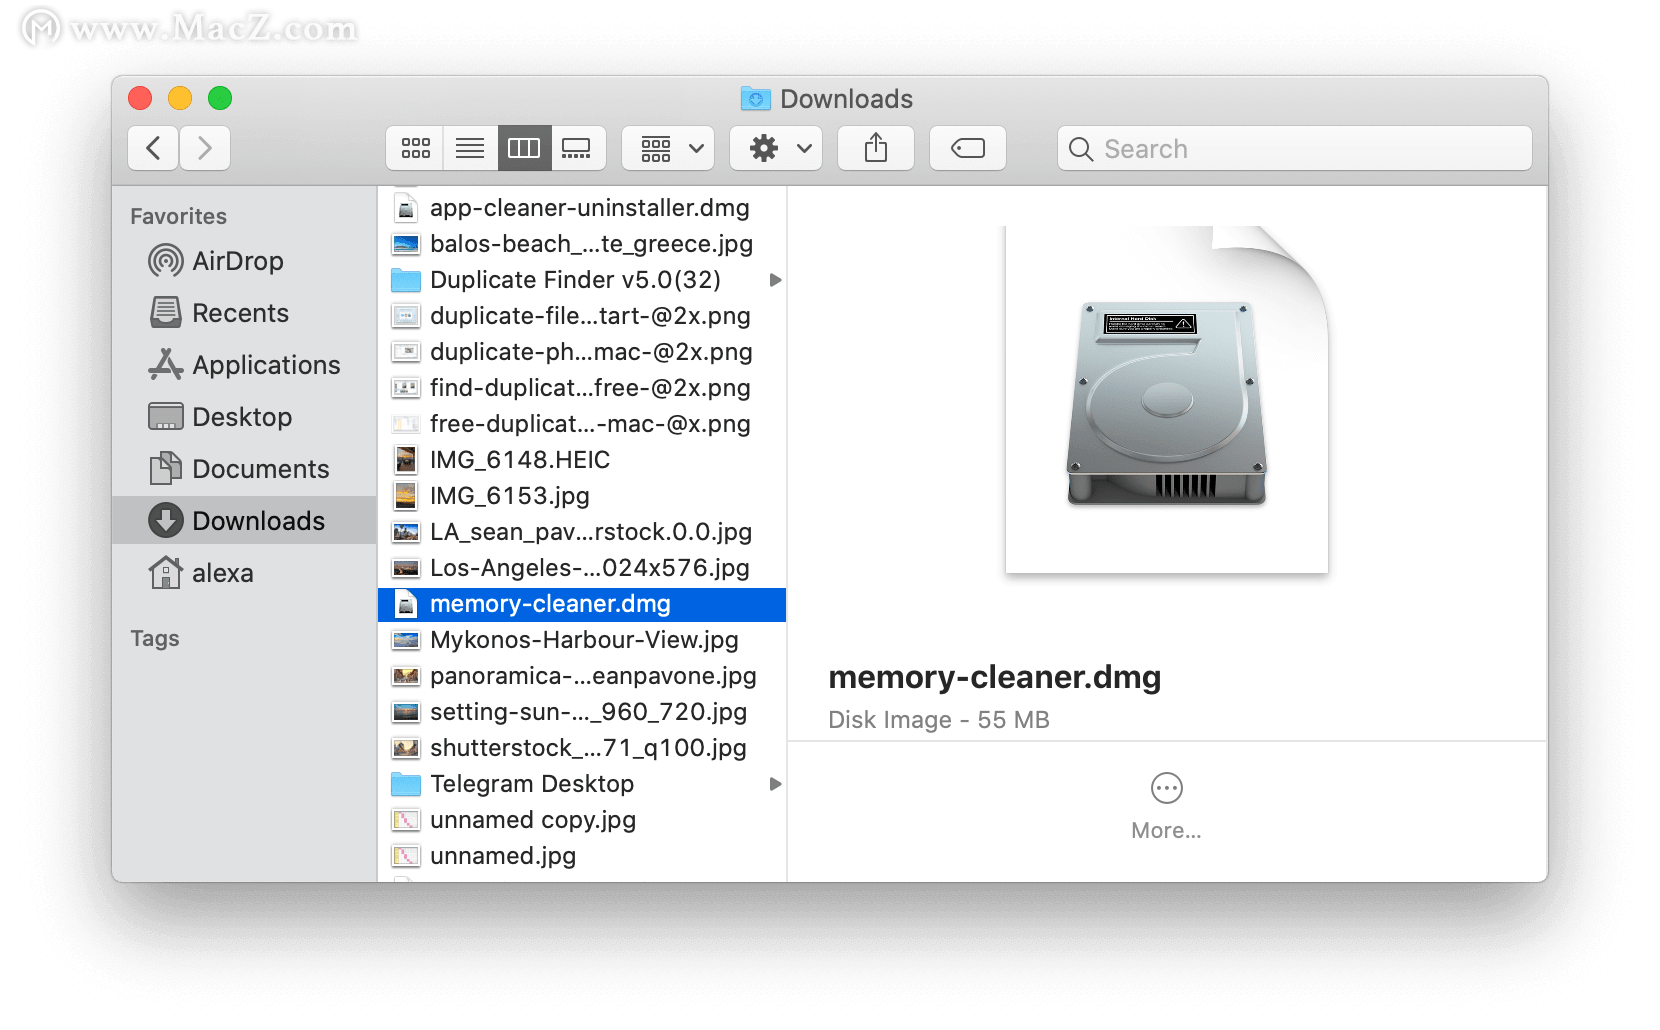Select Mykonos-Harbour-View.jpg file
This screenshot has height=1030, width=1660.
click(582, 640)
